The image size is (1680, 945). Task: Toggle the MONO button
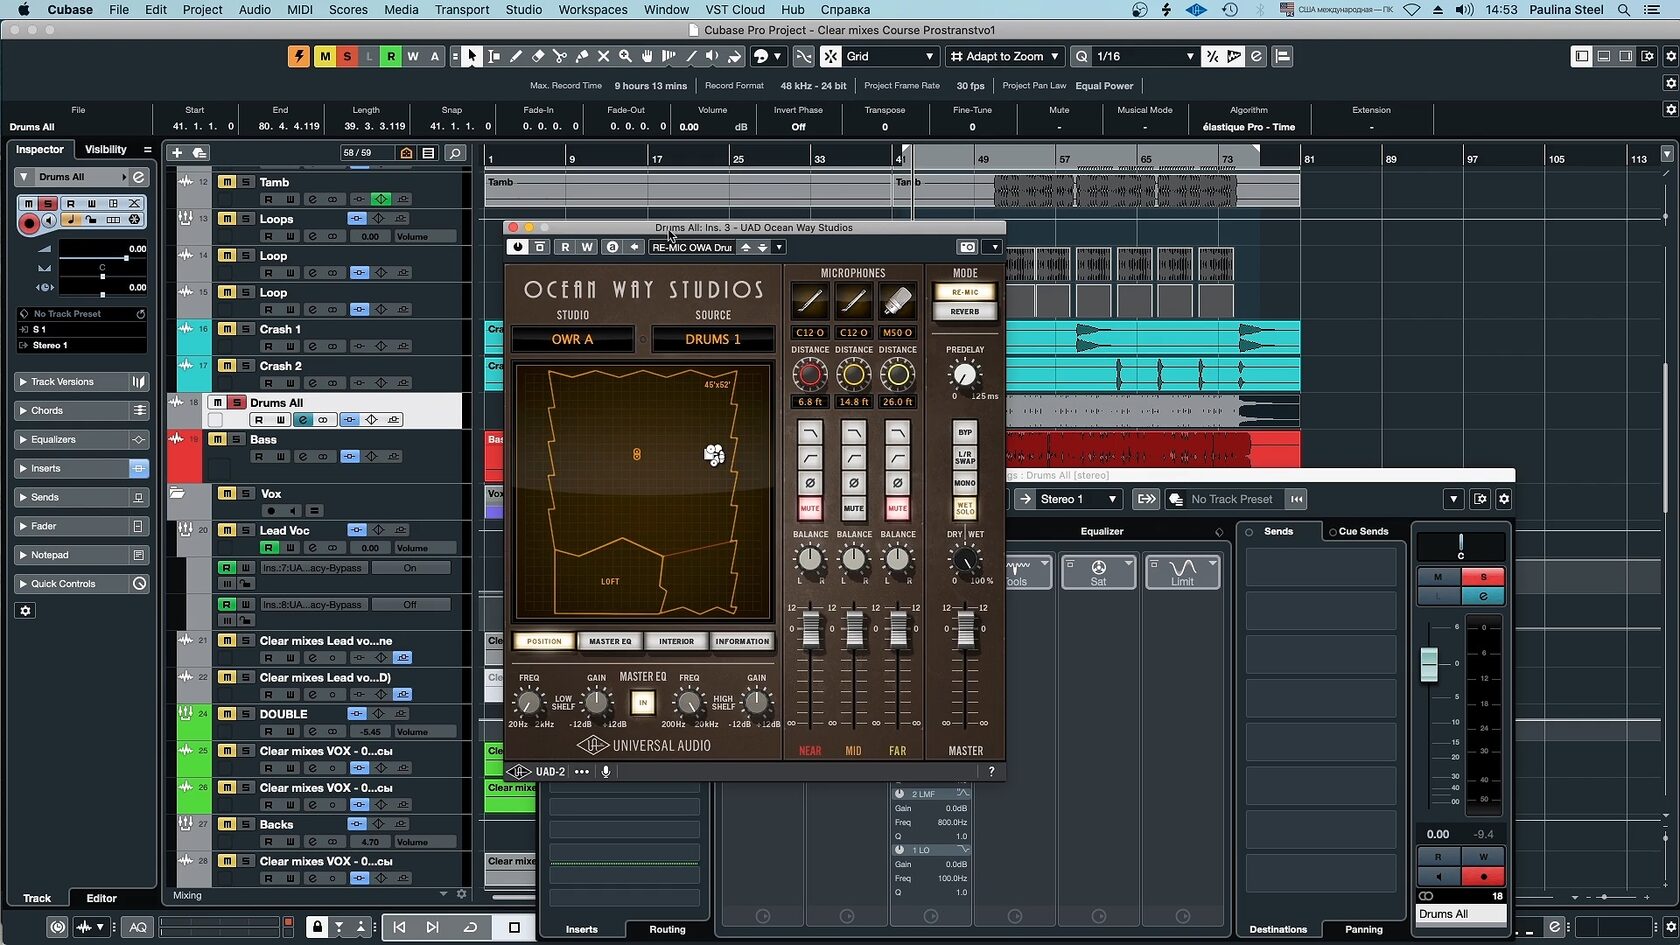tap(965, 483)
